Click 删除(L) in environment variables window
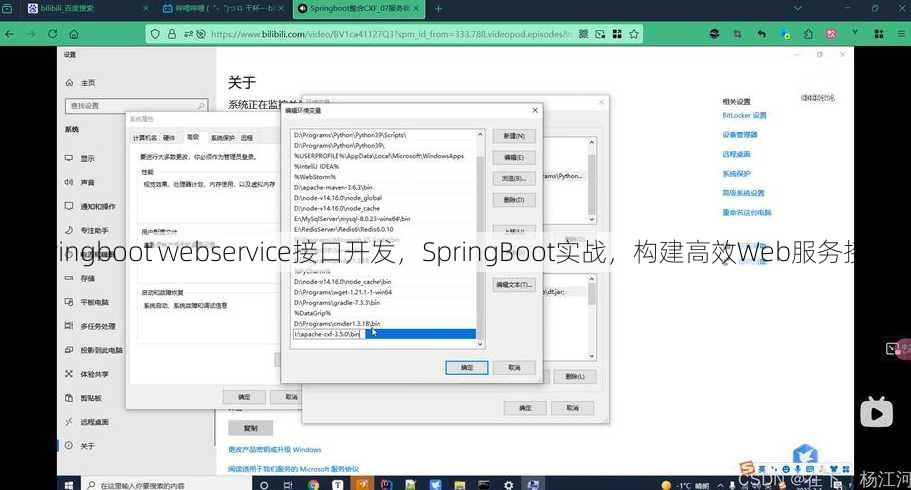Screen dimensions: 911x490 (x=575, y=377)
